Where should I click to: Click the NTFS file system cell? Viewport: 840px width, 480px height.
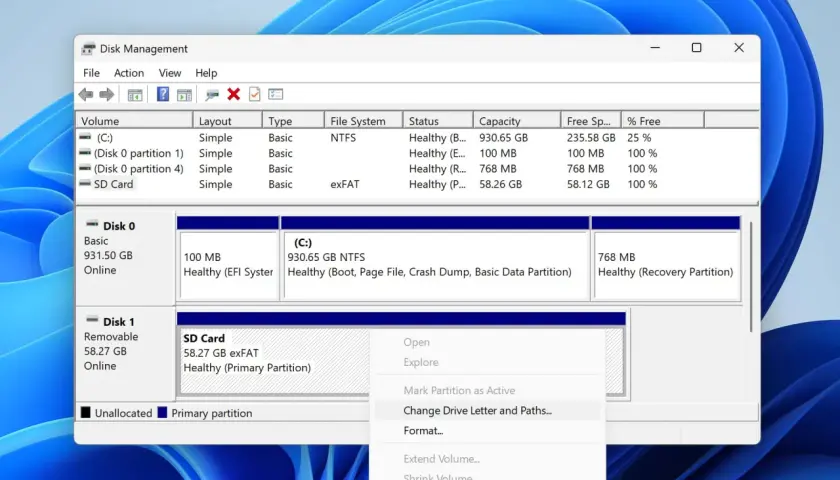tap(343, 138)
